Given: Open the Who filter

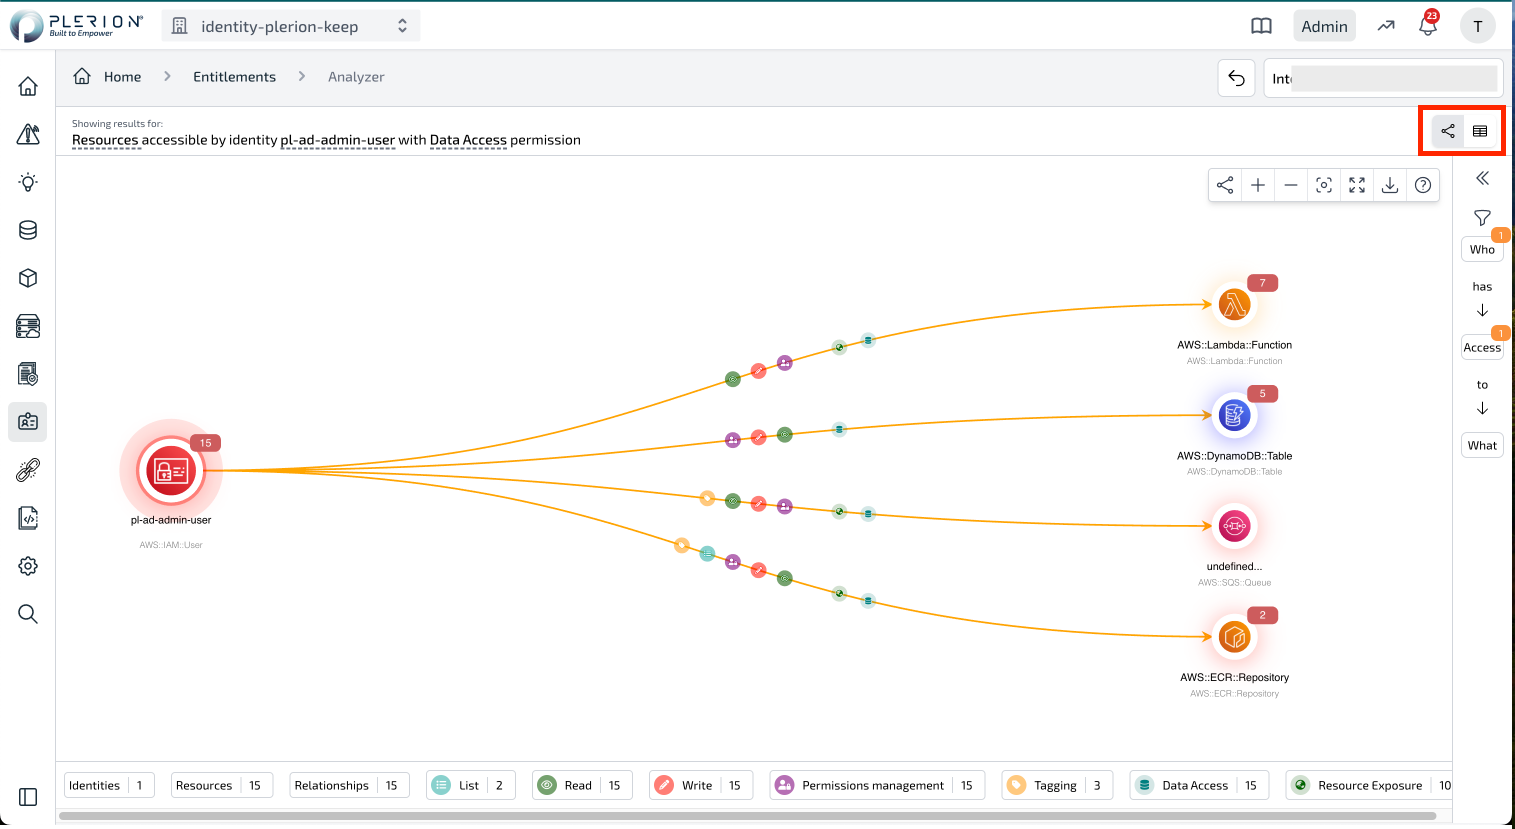Looking at the screenshot, I should pos(1482,250).
